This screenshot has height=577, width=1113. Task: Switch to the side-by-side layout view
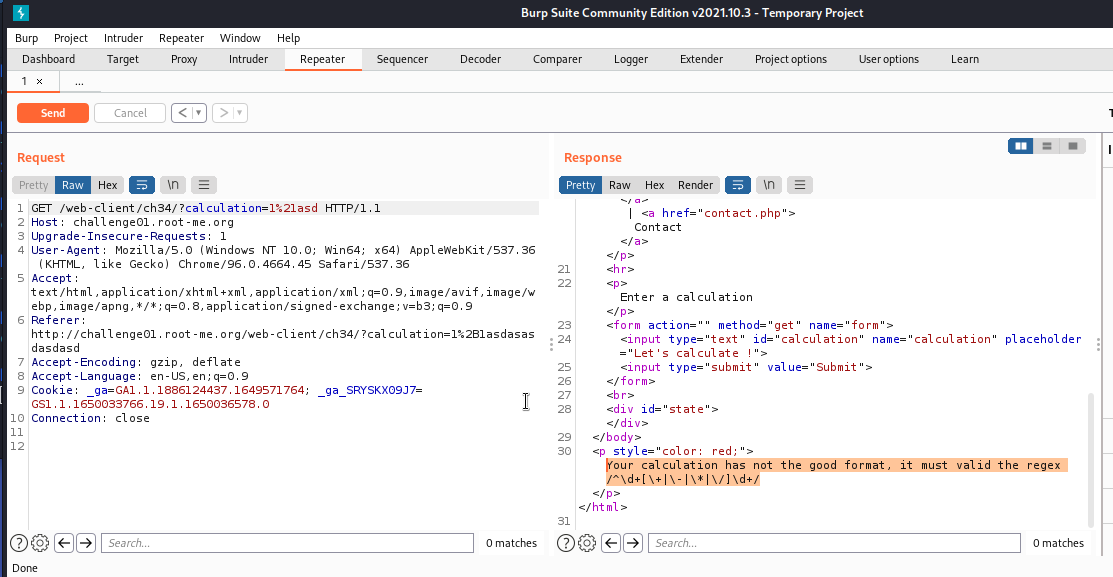tap(1021, 146)
